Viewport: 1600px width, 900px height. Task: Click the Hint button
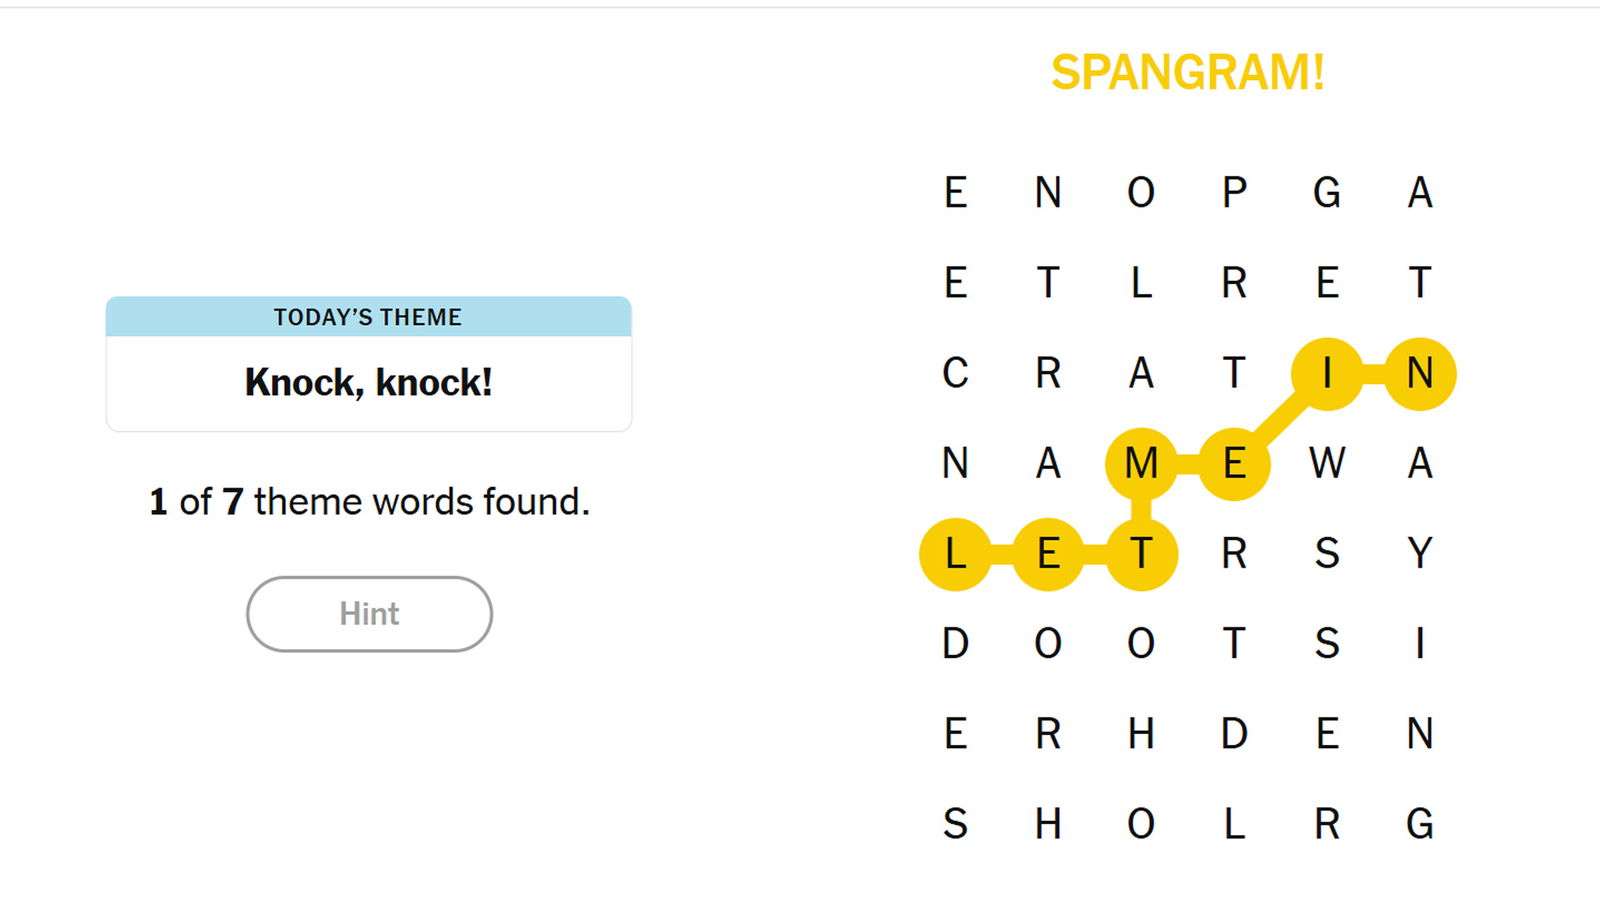pyautogui.click(x=369, y=614)
